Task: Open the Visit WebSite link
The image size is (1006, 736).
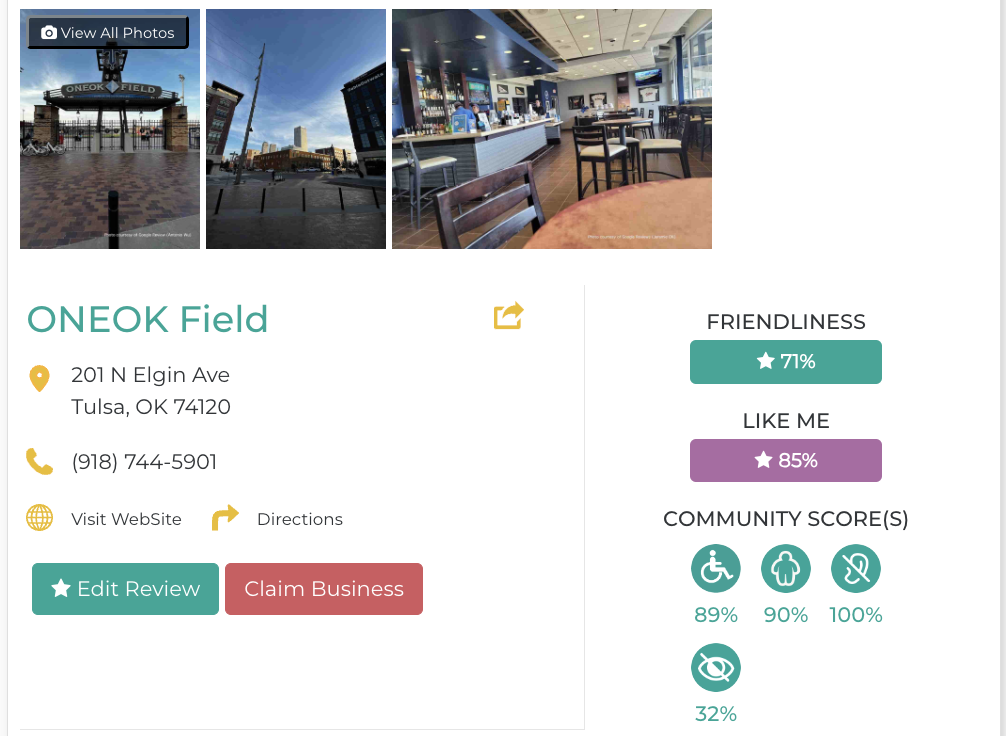Action: pyautogui.click(x=126, y=519)
